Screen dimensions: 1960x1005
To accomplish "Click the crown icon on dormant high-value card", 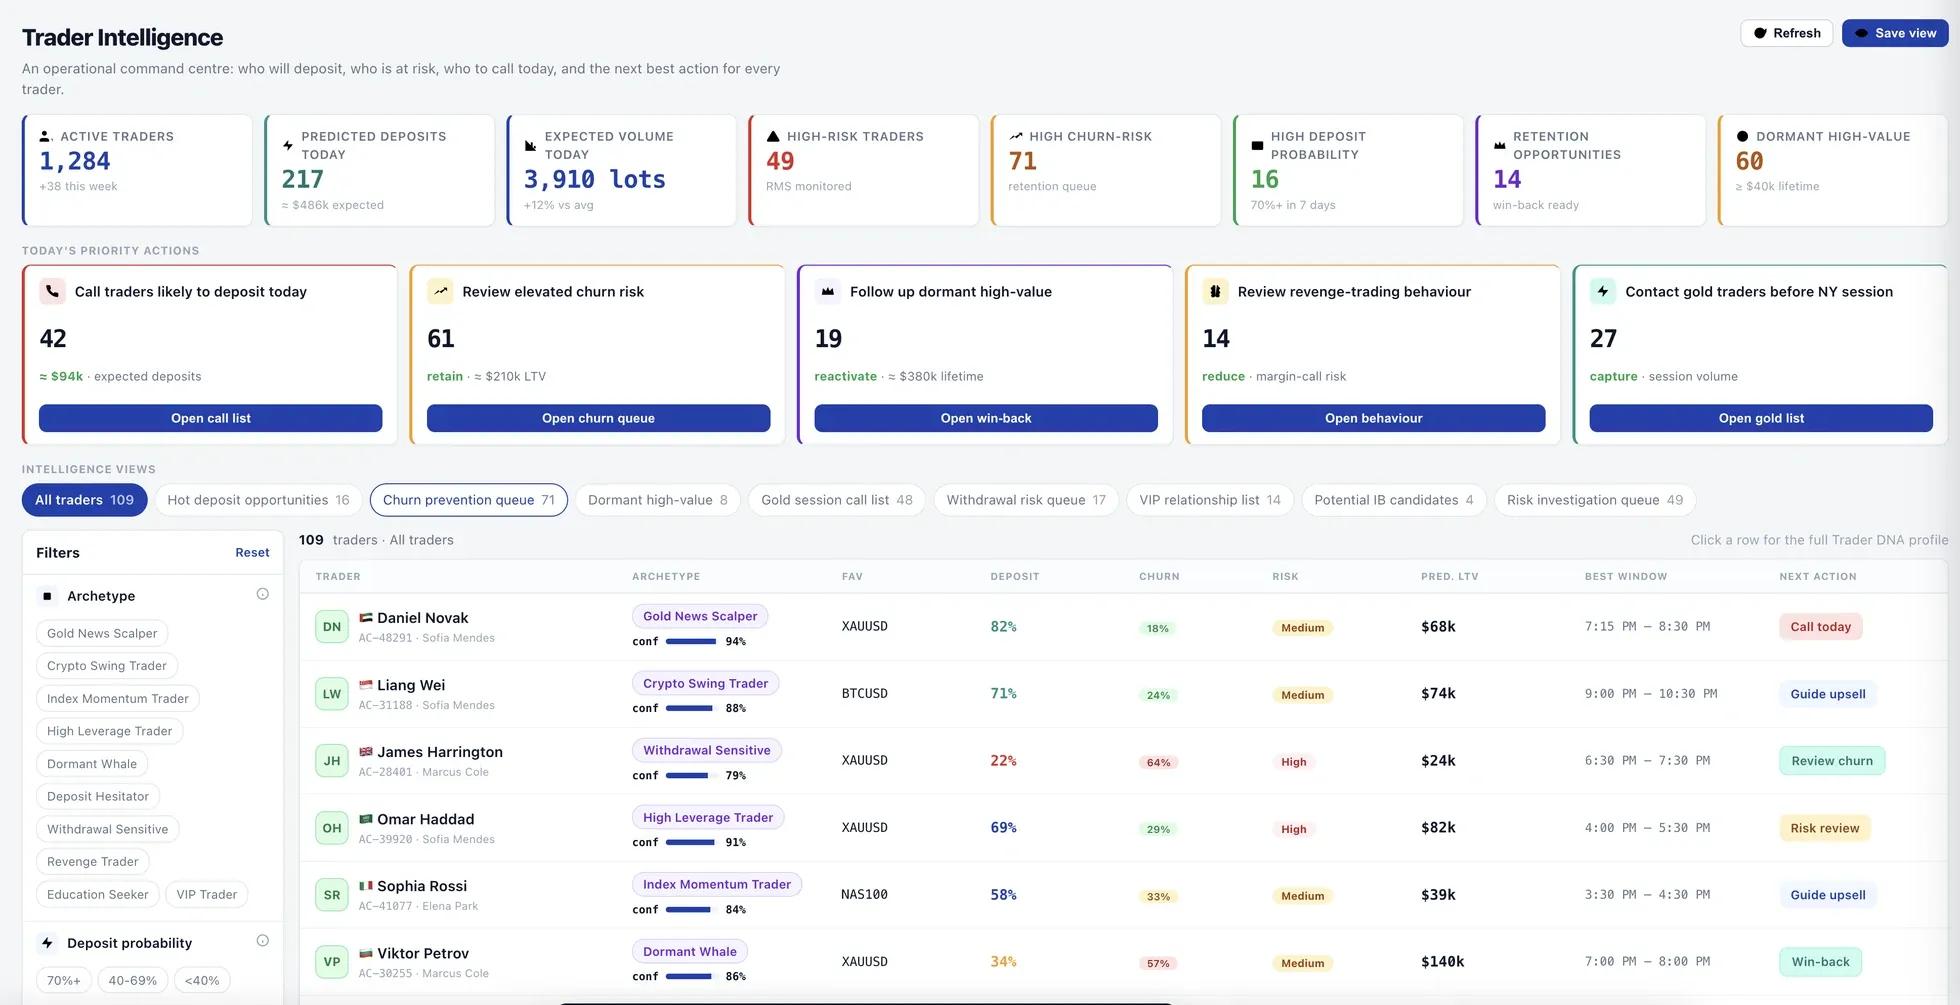I will [827, 291].
